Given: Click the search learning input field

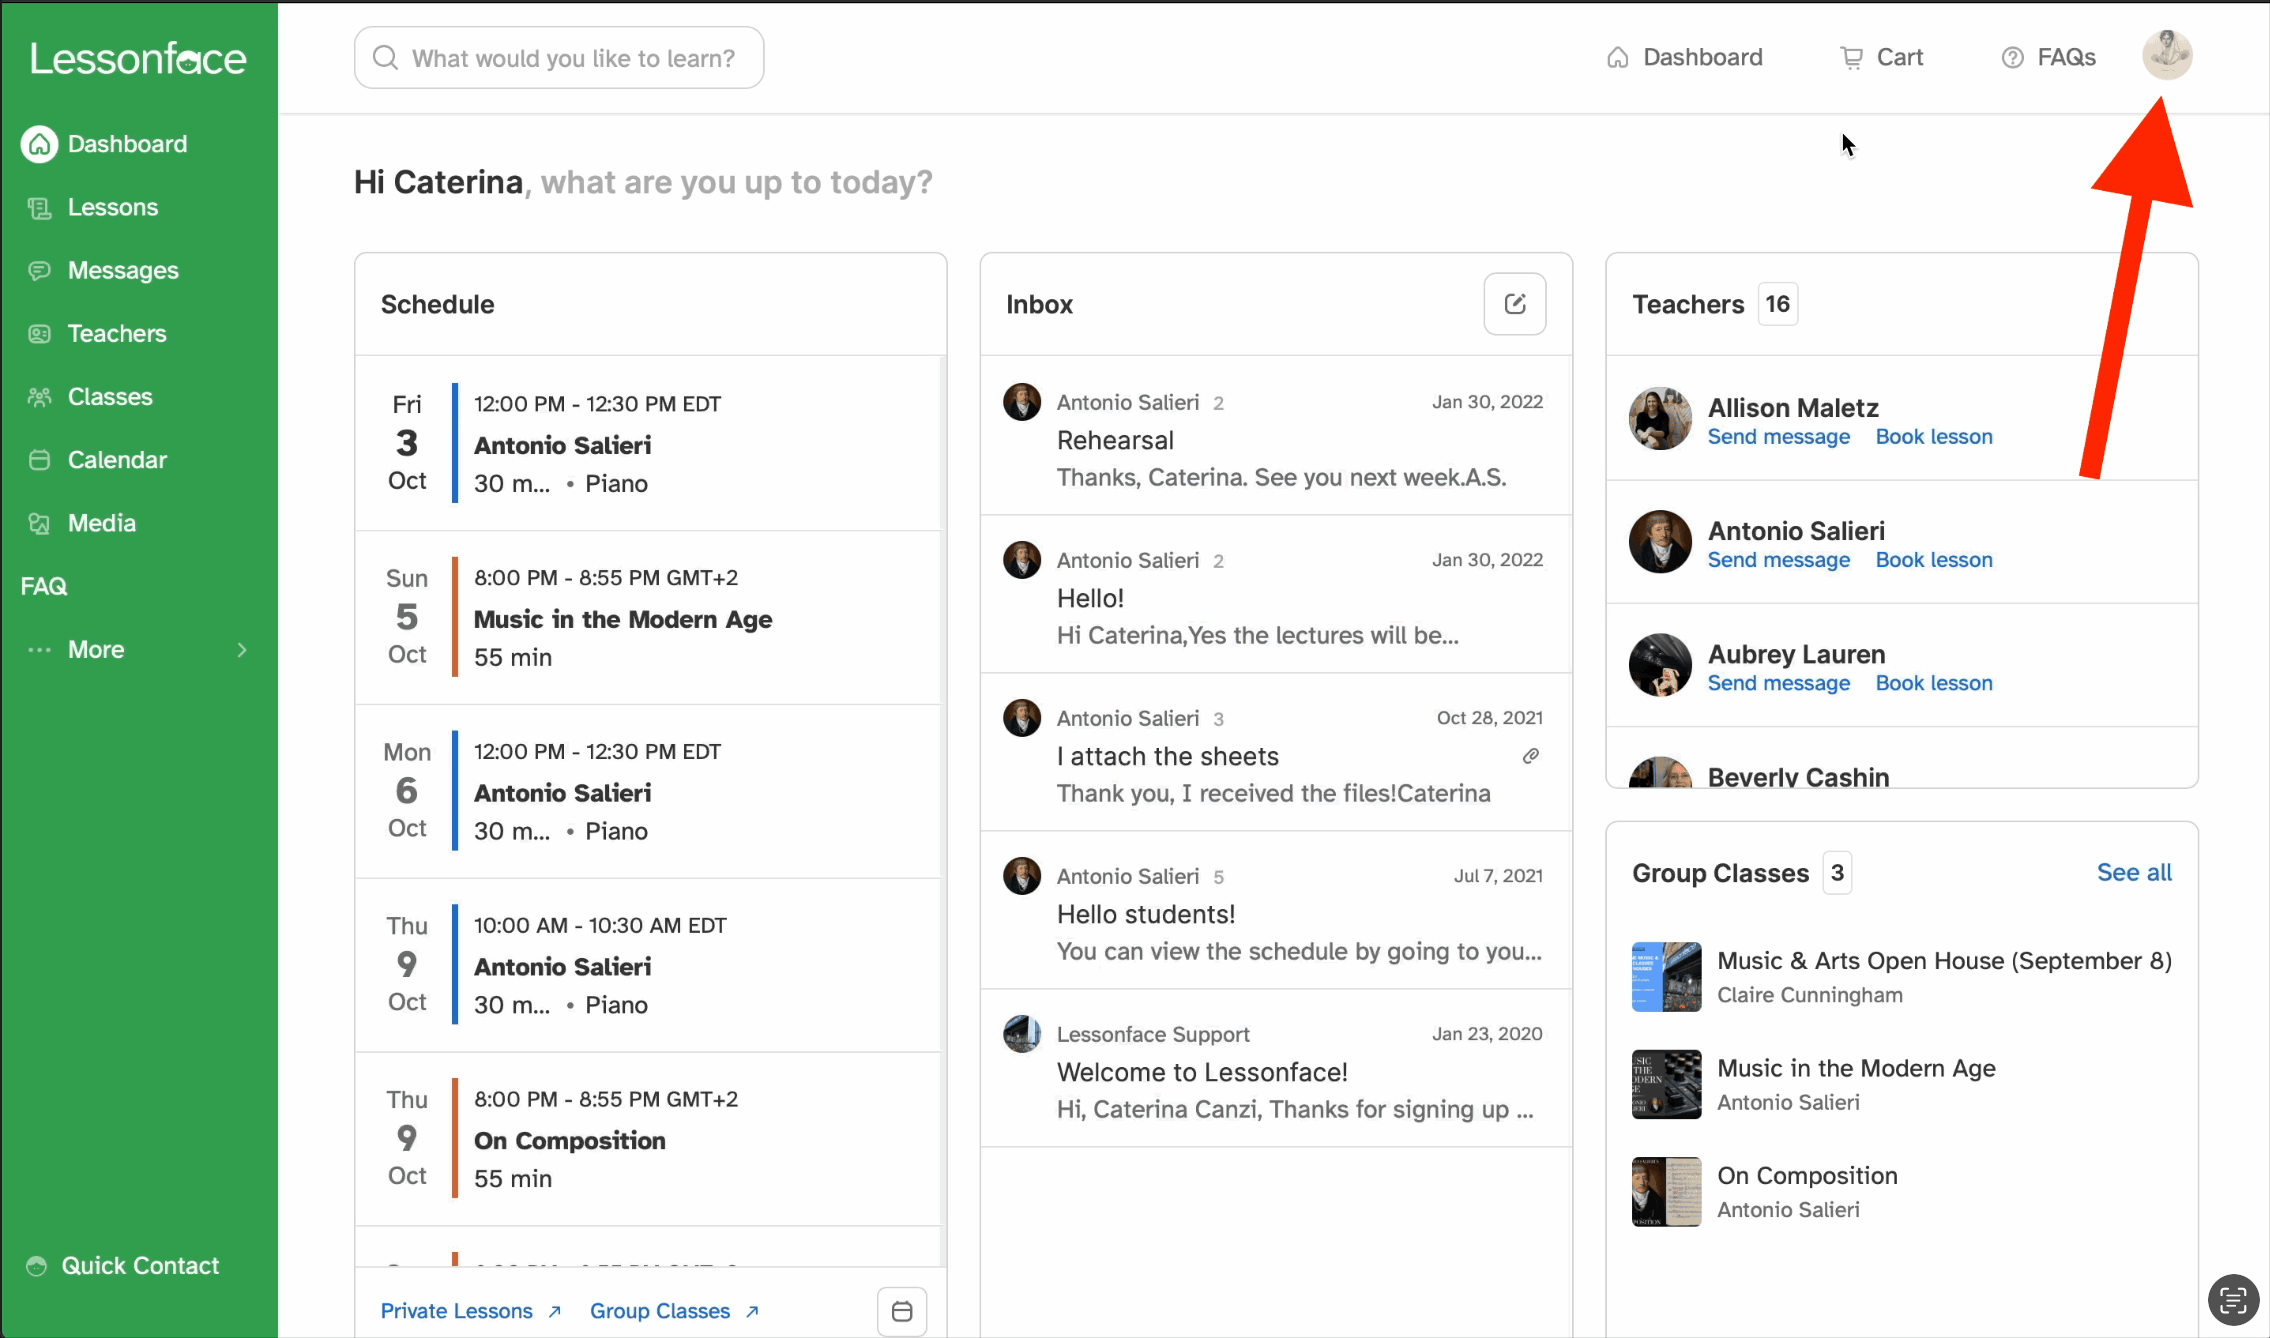Looking at the screenshot, I should click(559, 58).
